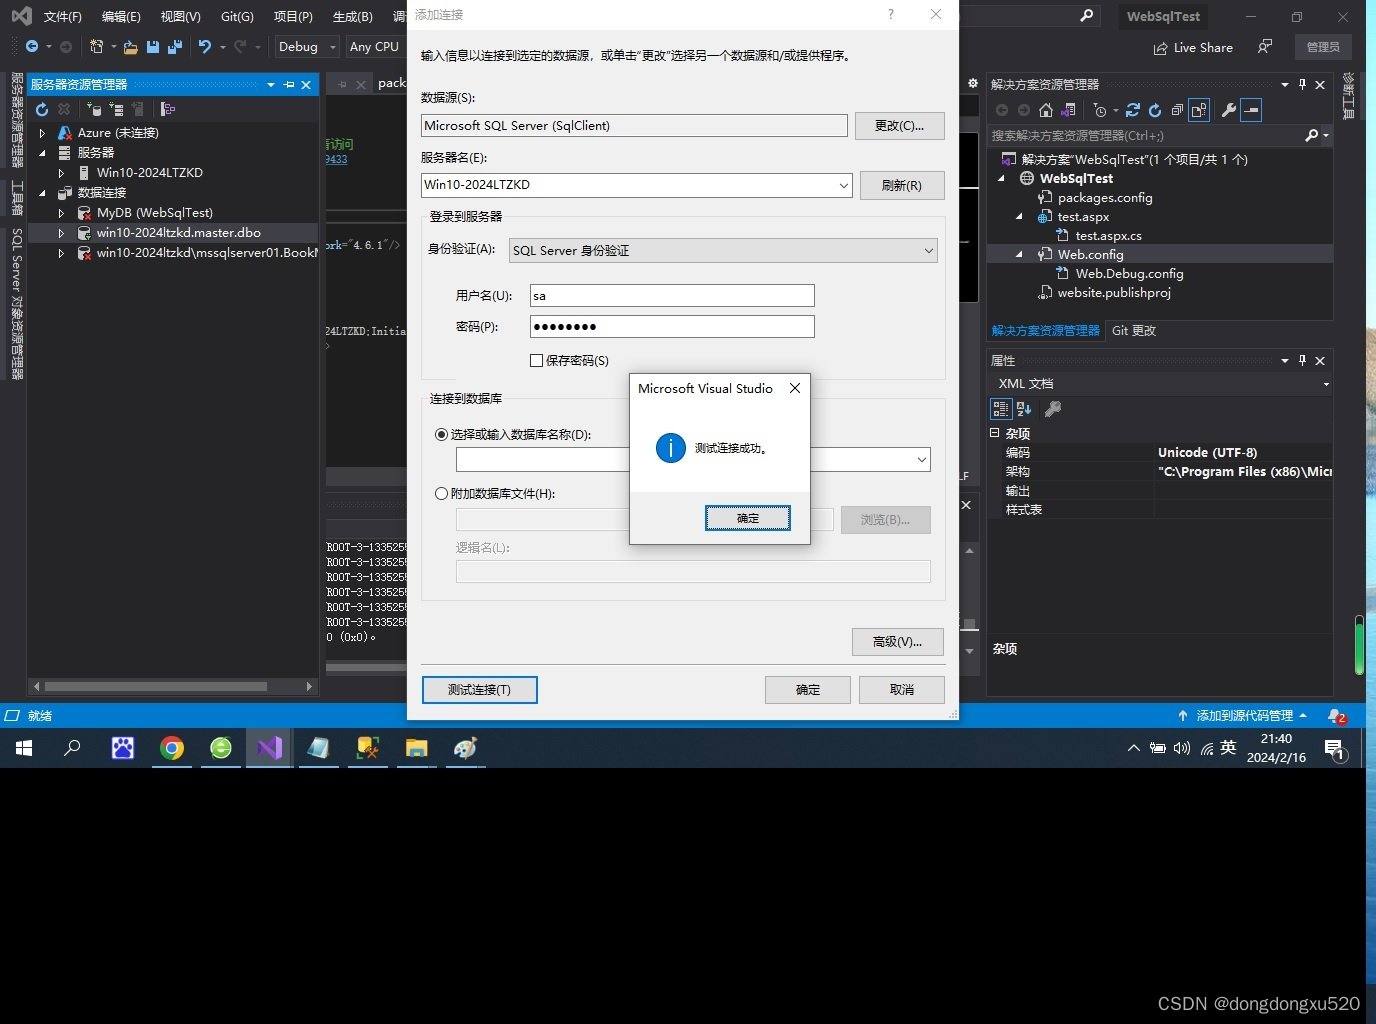Click Connect to Server icon in Server Explorer

(116, 109)
